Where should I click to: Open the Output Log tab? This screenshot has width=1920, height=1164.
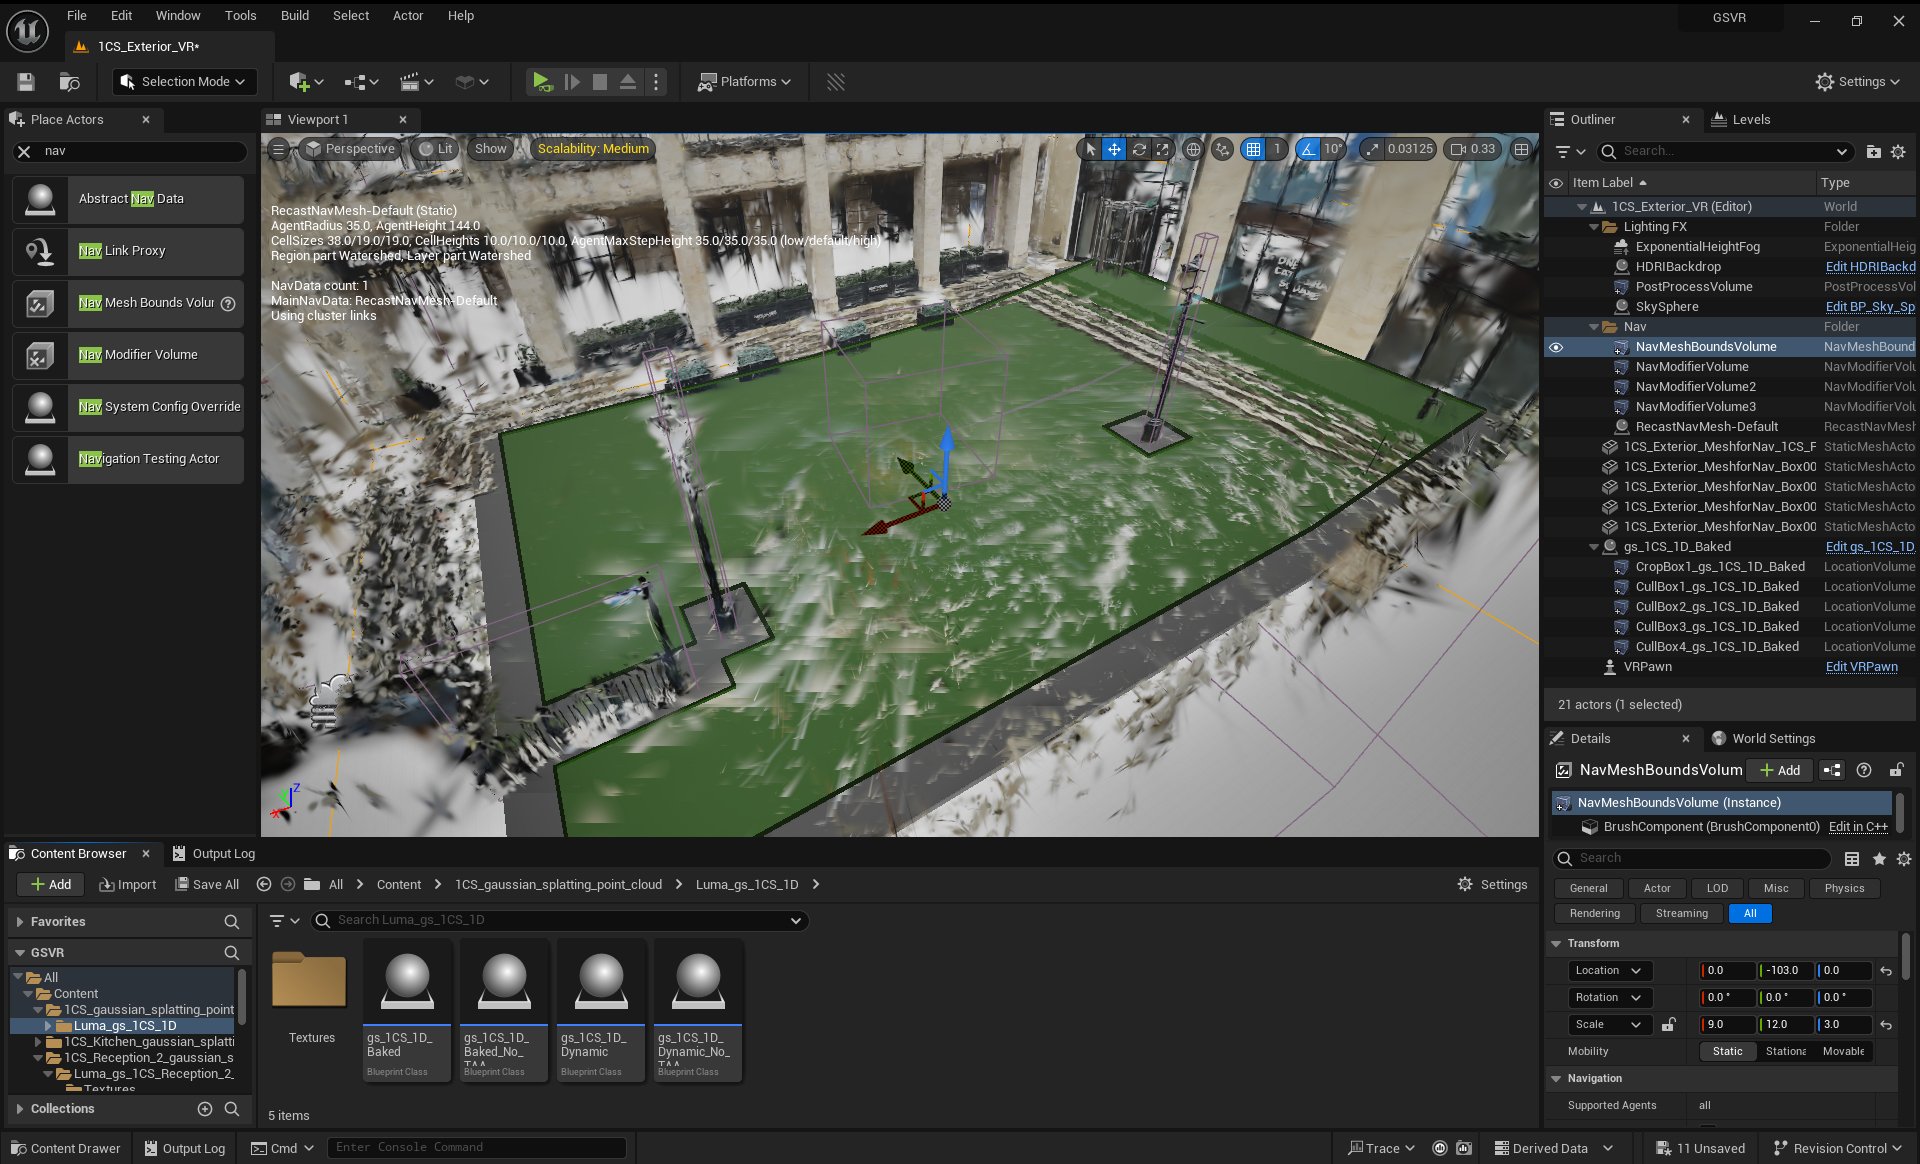point(214,854)
